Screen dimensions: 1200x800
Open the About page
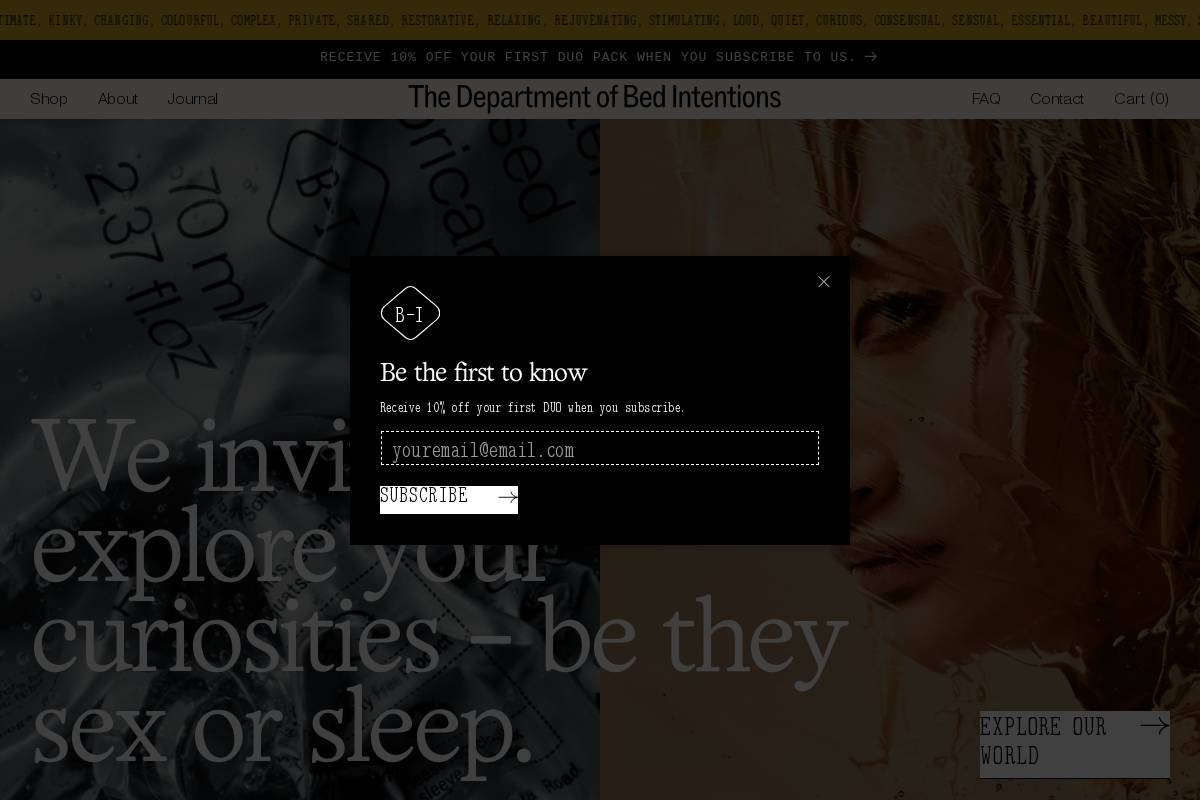118,98
